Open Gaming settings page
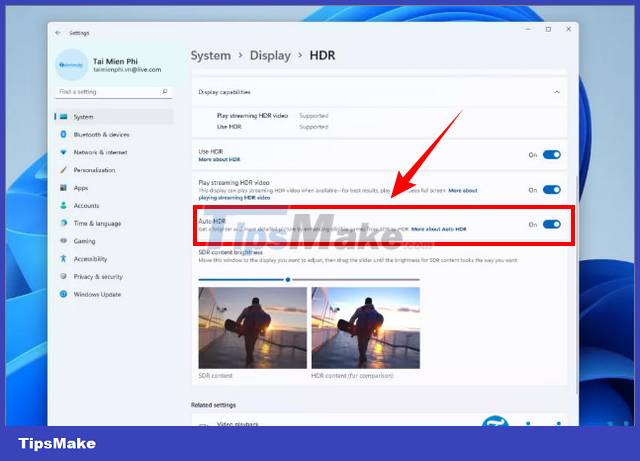 pyautogui.click(x=114, y=241)
